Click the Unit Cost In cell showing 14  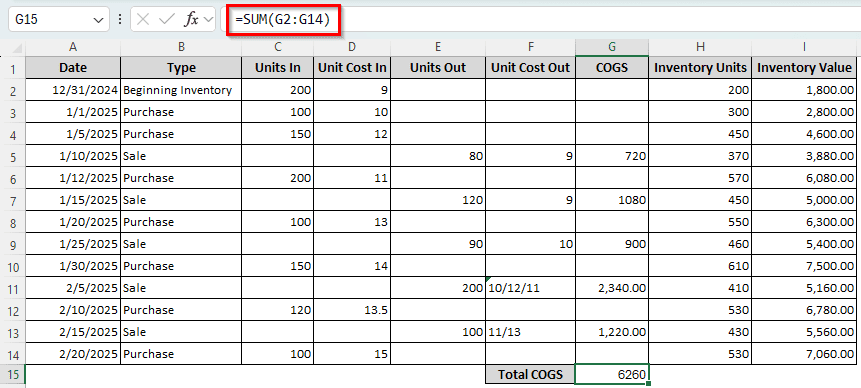(x=353, y=266)
